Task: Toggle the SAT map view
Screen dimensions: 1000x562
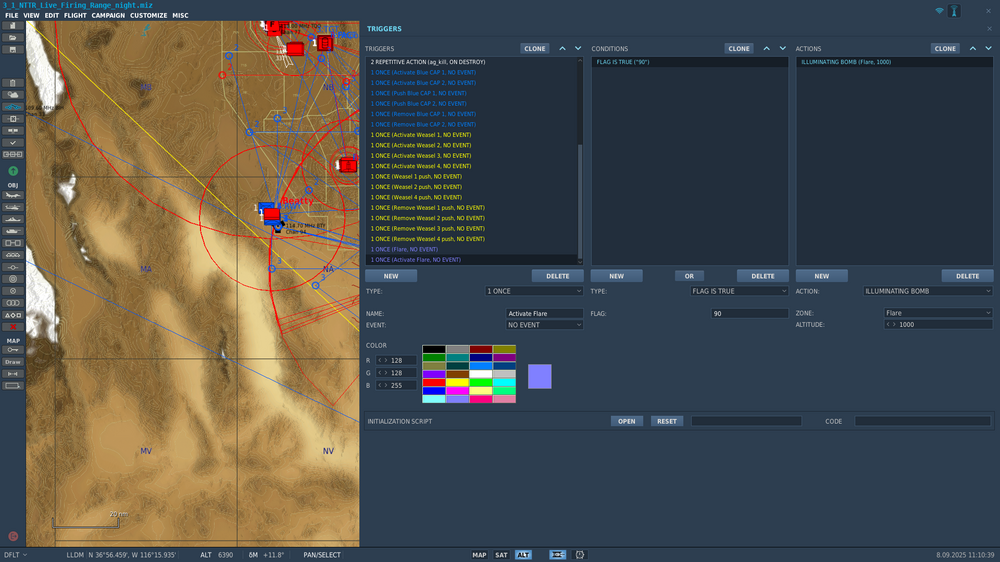Action: tap(501, 555)
